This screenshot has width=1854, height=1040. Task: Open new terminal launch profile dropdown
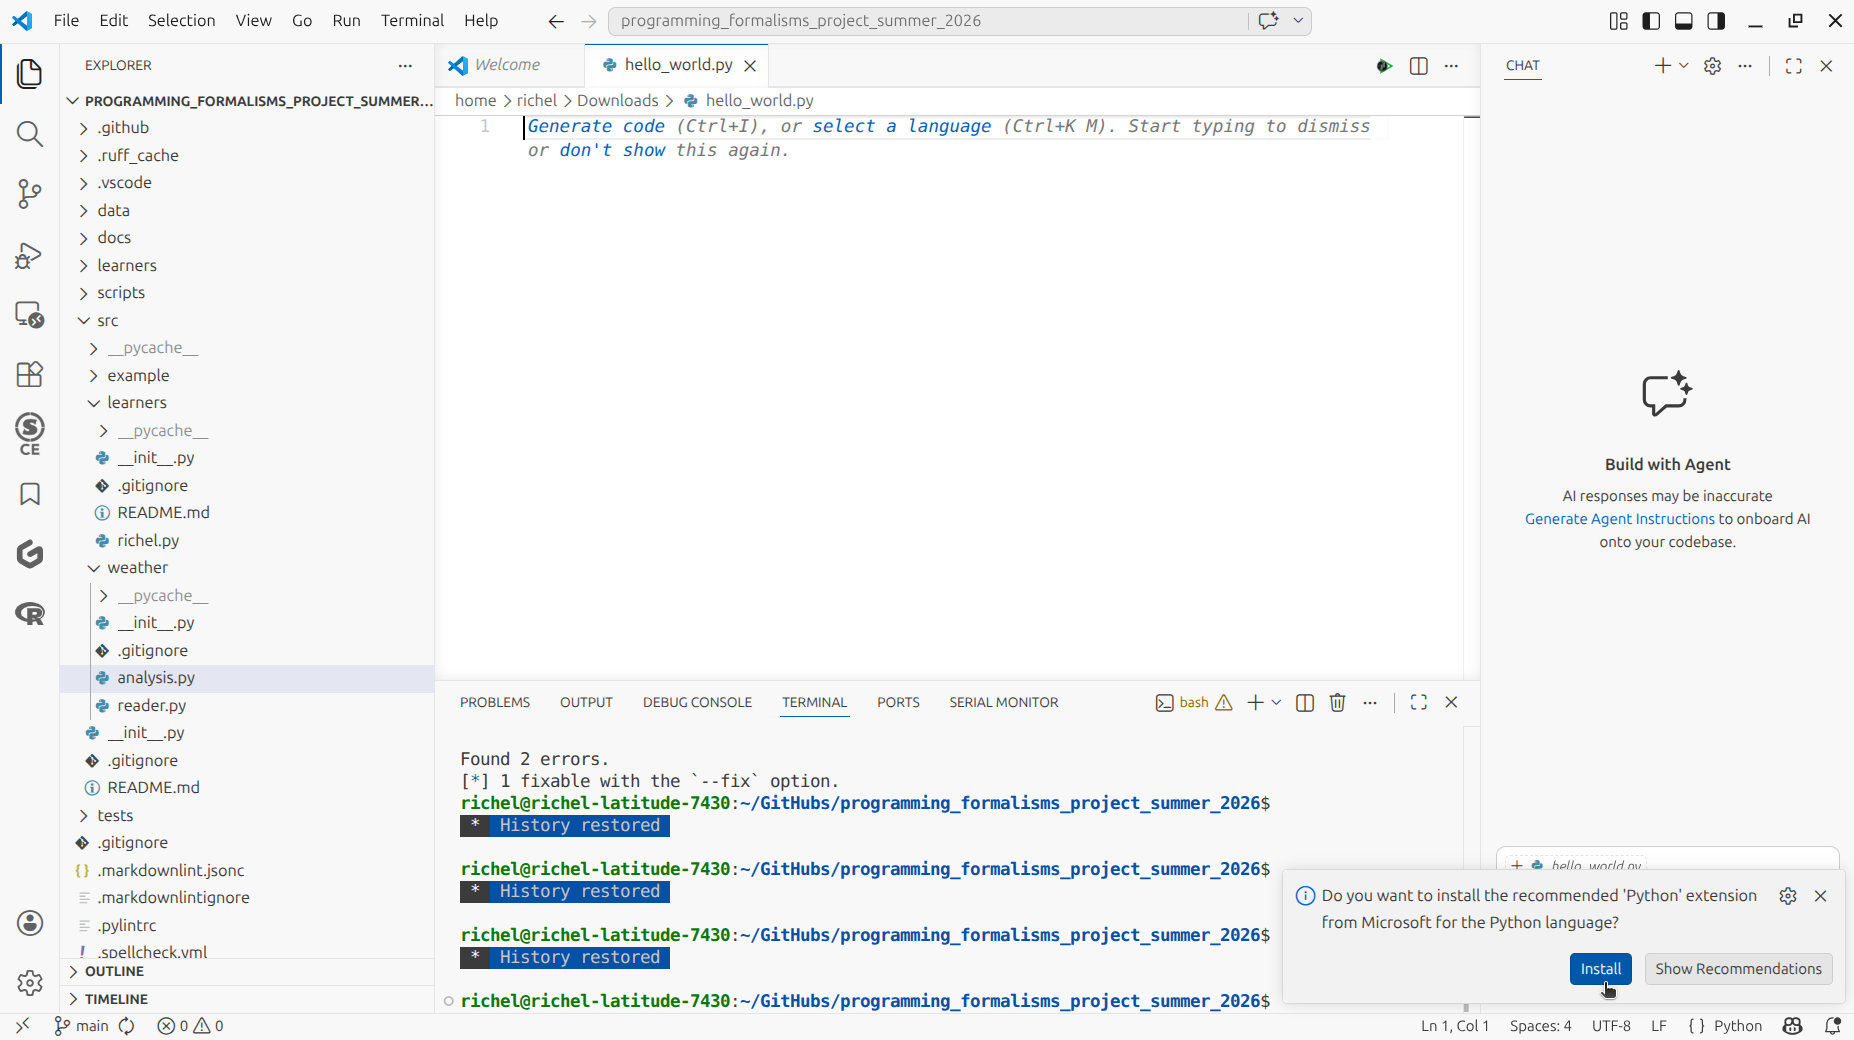[1276, 702]
